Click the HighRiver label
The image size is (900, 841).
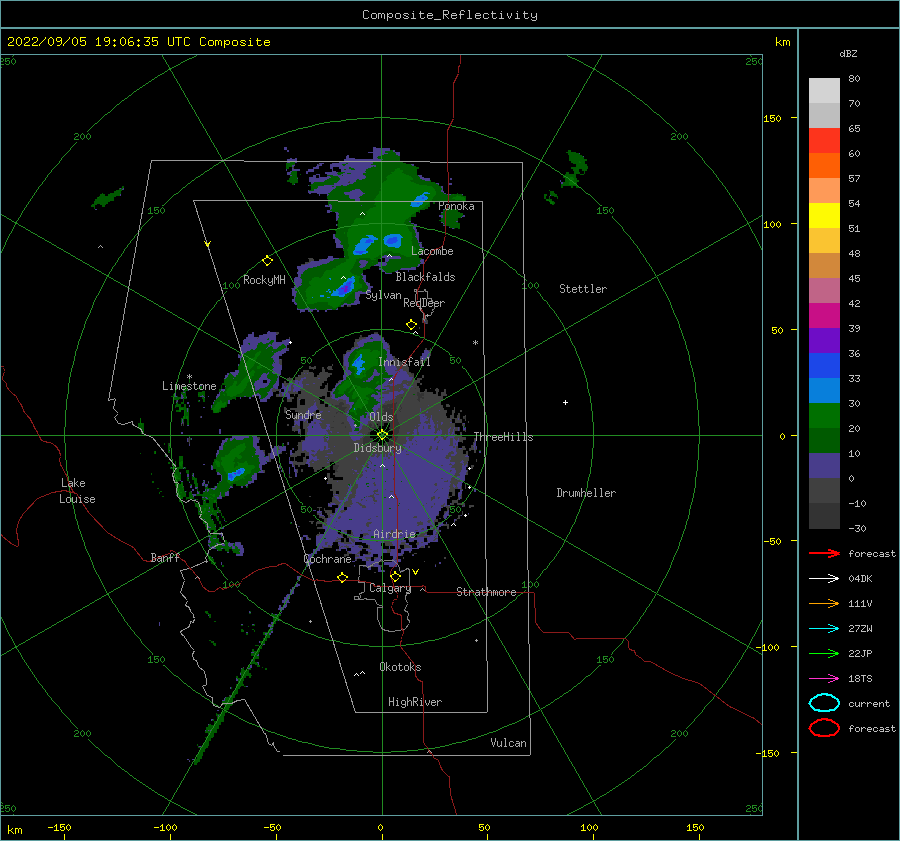coord(415,702)
